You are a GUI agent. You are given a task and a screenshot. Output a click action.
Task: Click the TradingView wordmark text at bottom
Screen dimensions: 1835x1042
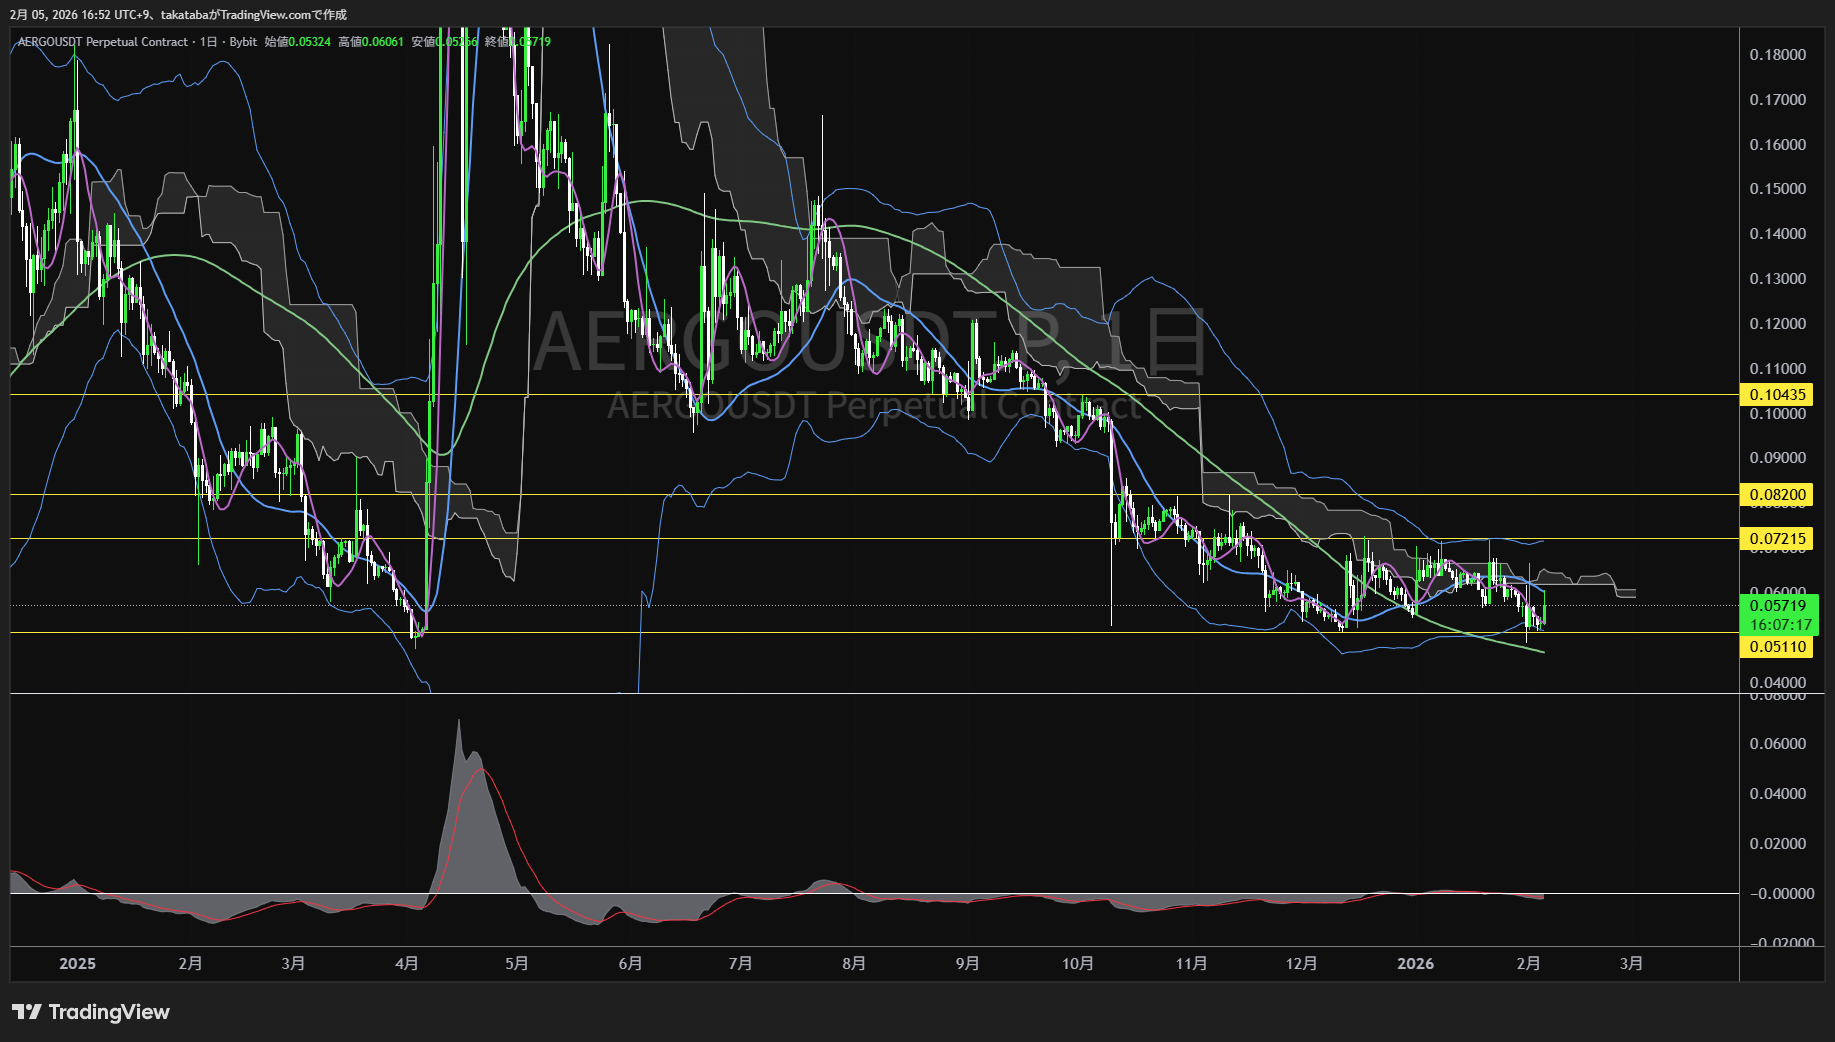pos(109,1012)
